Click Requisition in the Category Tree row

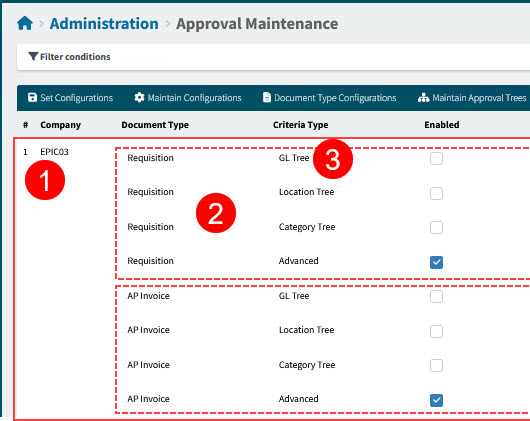pos(150,227)
